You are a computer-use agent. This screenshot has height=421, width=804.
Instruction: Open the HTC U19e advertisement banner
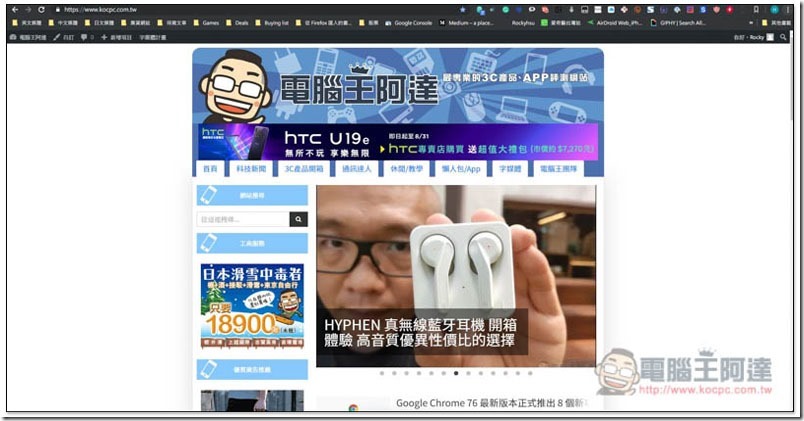(398, 142)
